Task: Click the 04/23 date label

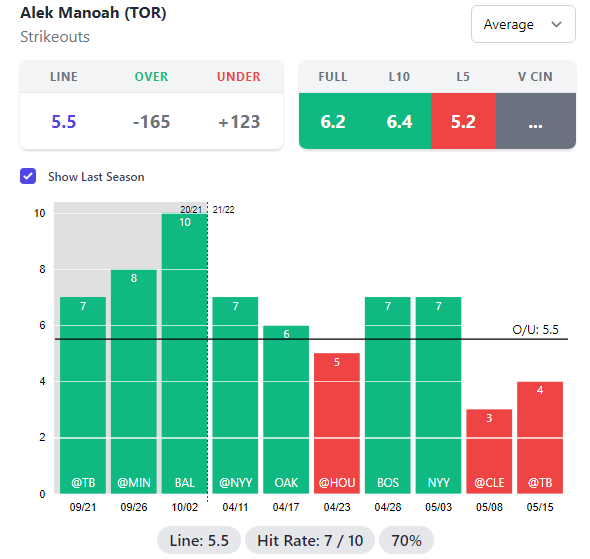Action: [x=337, y=507]
